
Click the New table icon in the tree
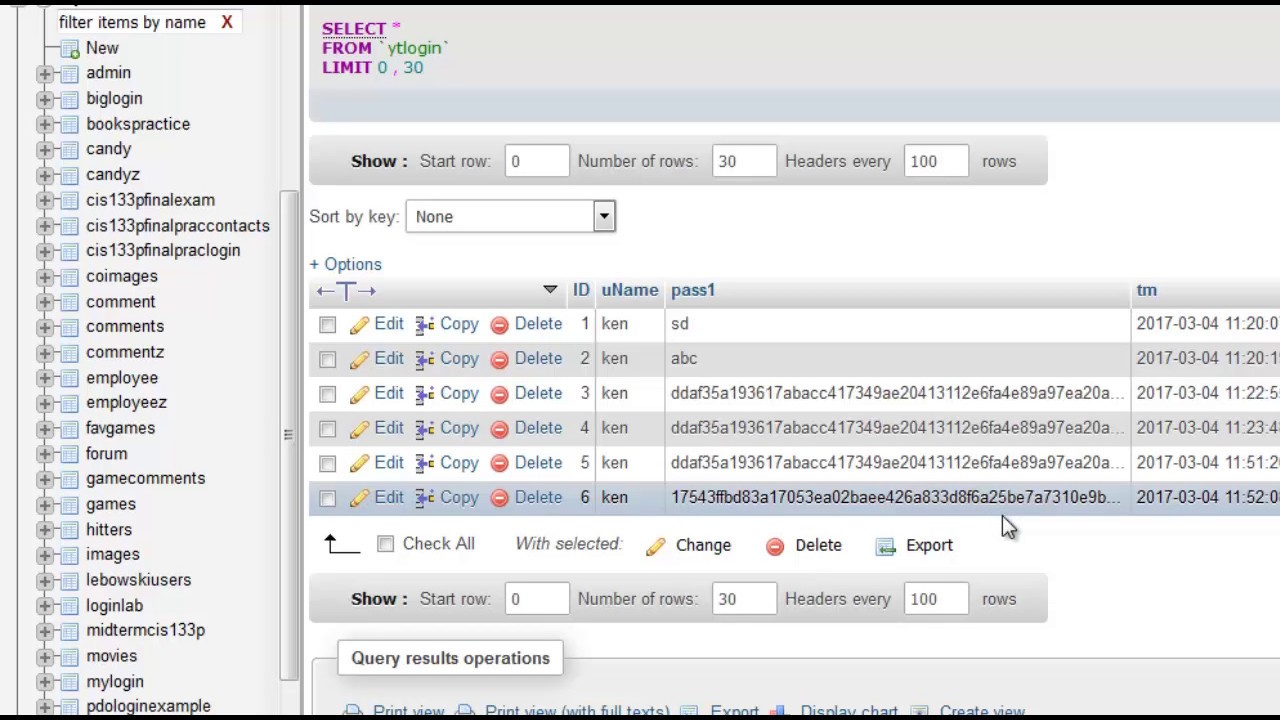(x=69, y=48)
